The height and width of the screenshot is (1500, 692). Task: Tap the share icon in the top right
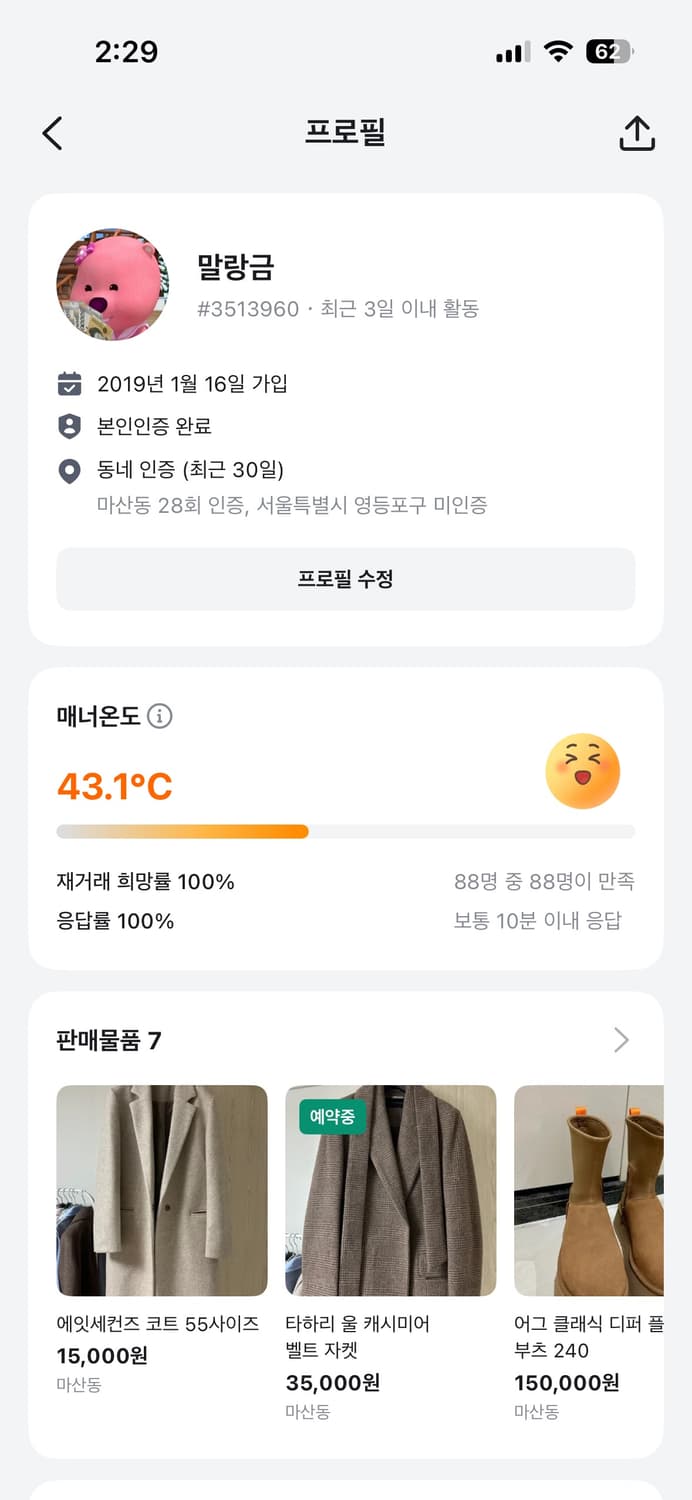[x=639, y=133]
